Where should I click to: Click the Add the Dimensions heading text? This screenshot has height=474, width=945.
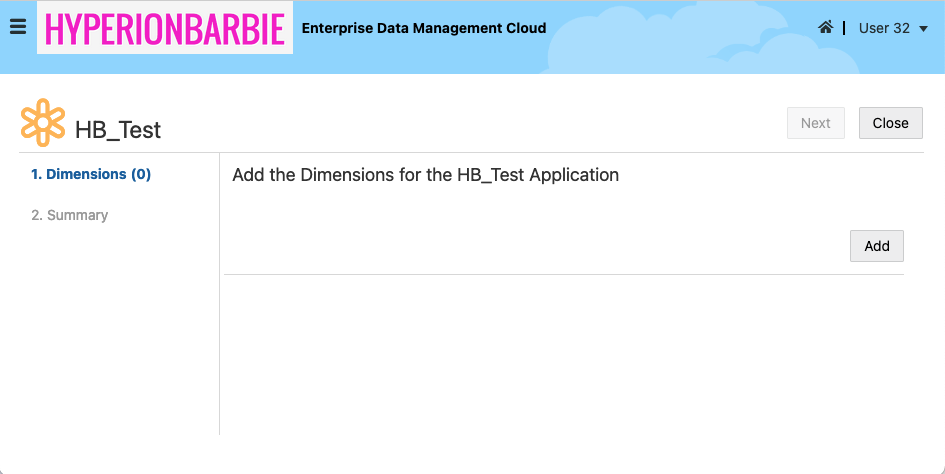click(425, 175)
